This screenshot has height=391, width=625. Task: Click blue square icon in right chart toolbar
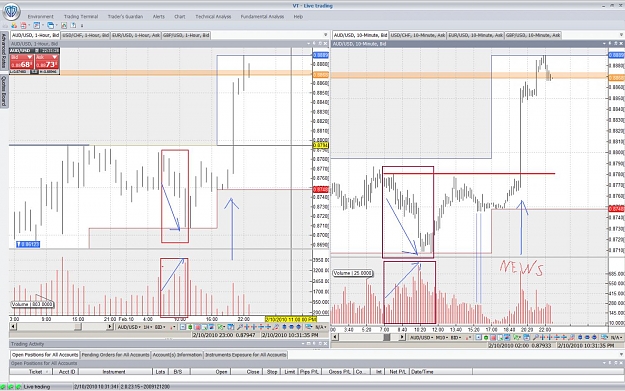click(x=478, y=338)
